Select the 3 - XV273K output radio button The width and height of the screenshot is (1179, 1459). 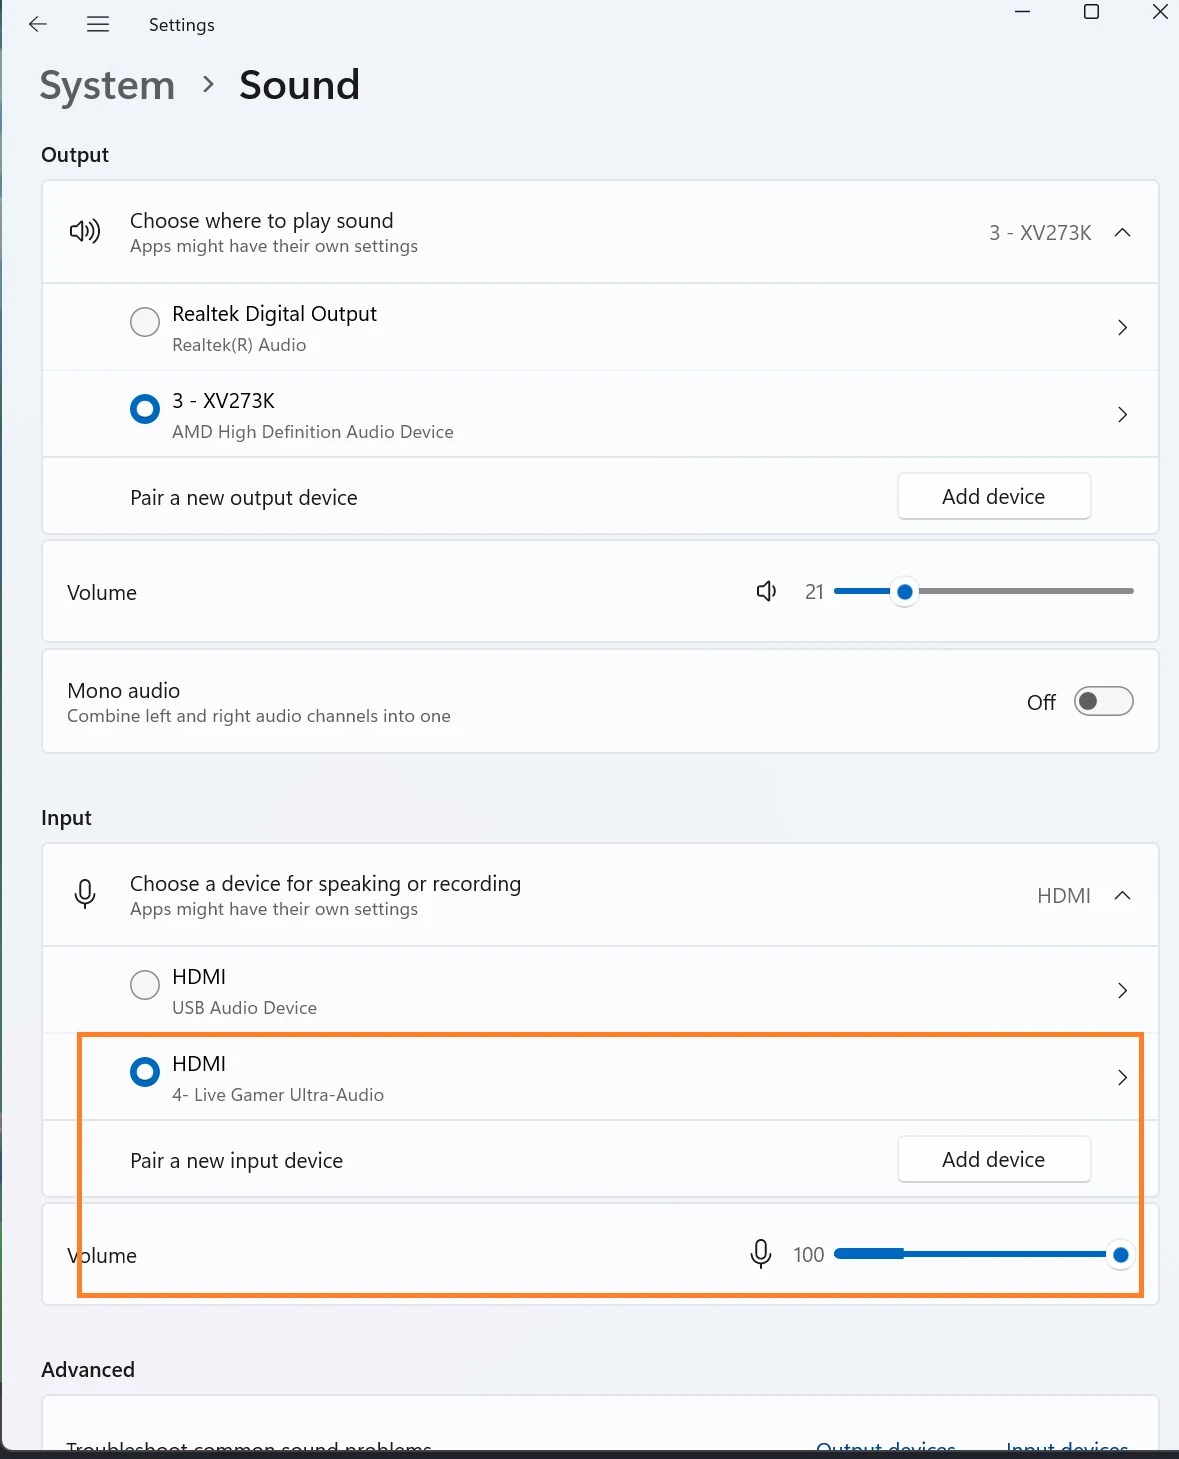click(145, 409)
